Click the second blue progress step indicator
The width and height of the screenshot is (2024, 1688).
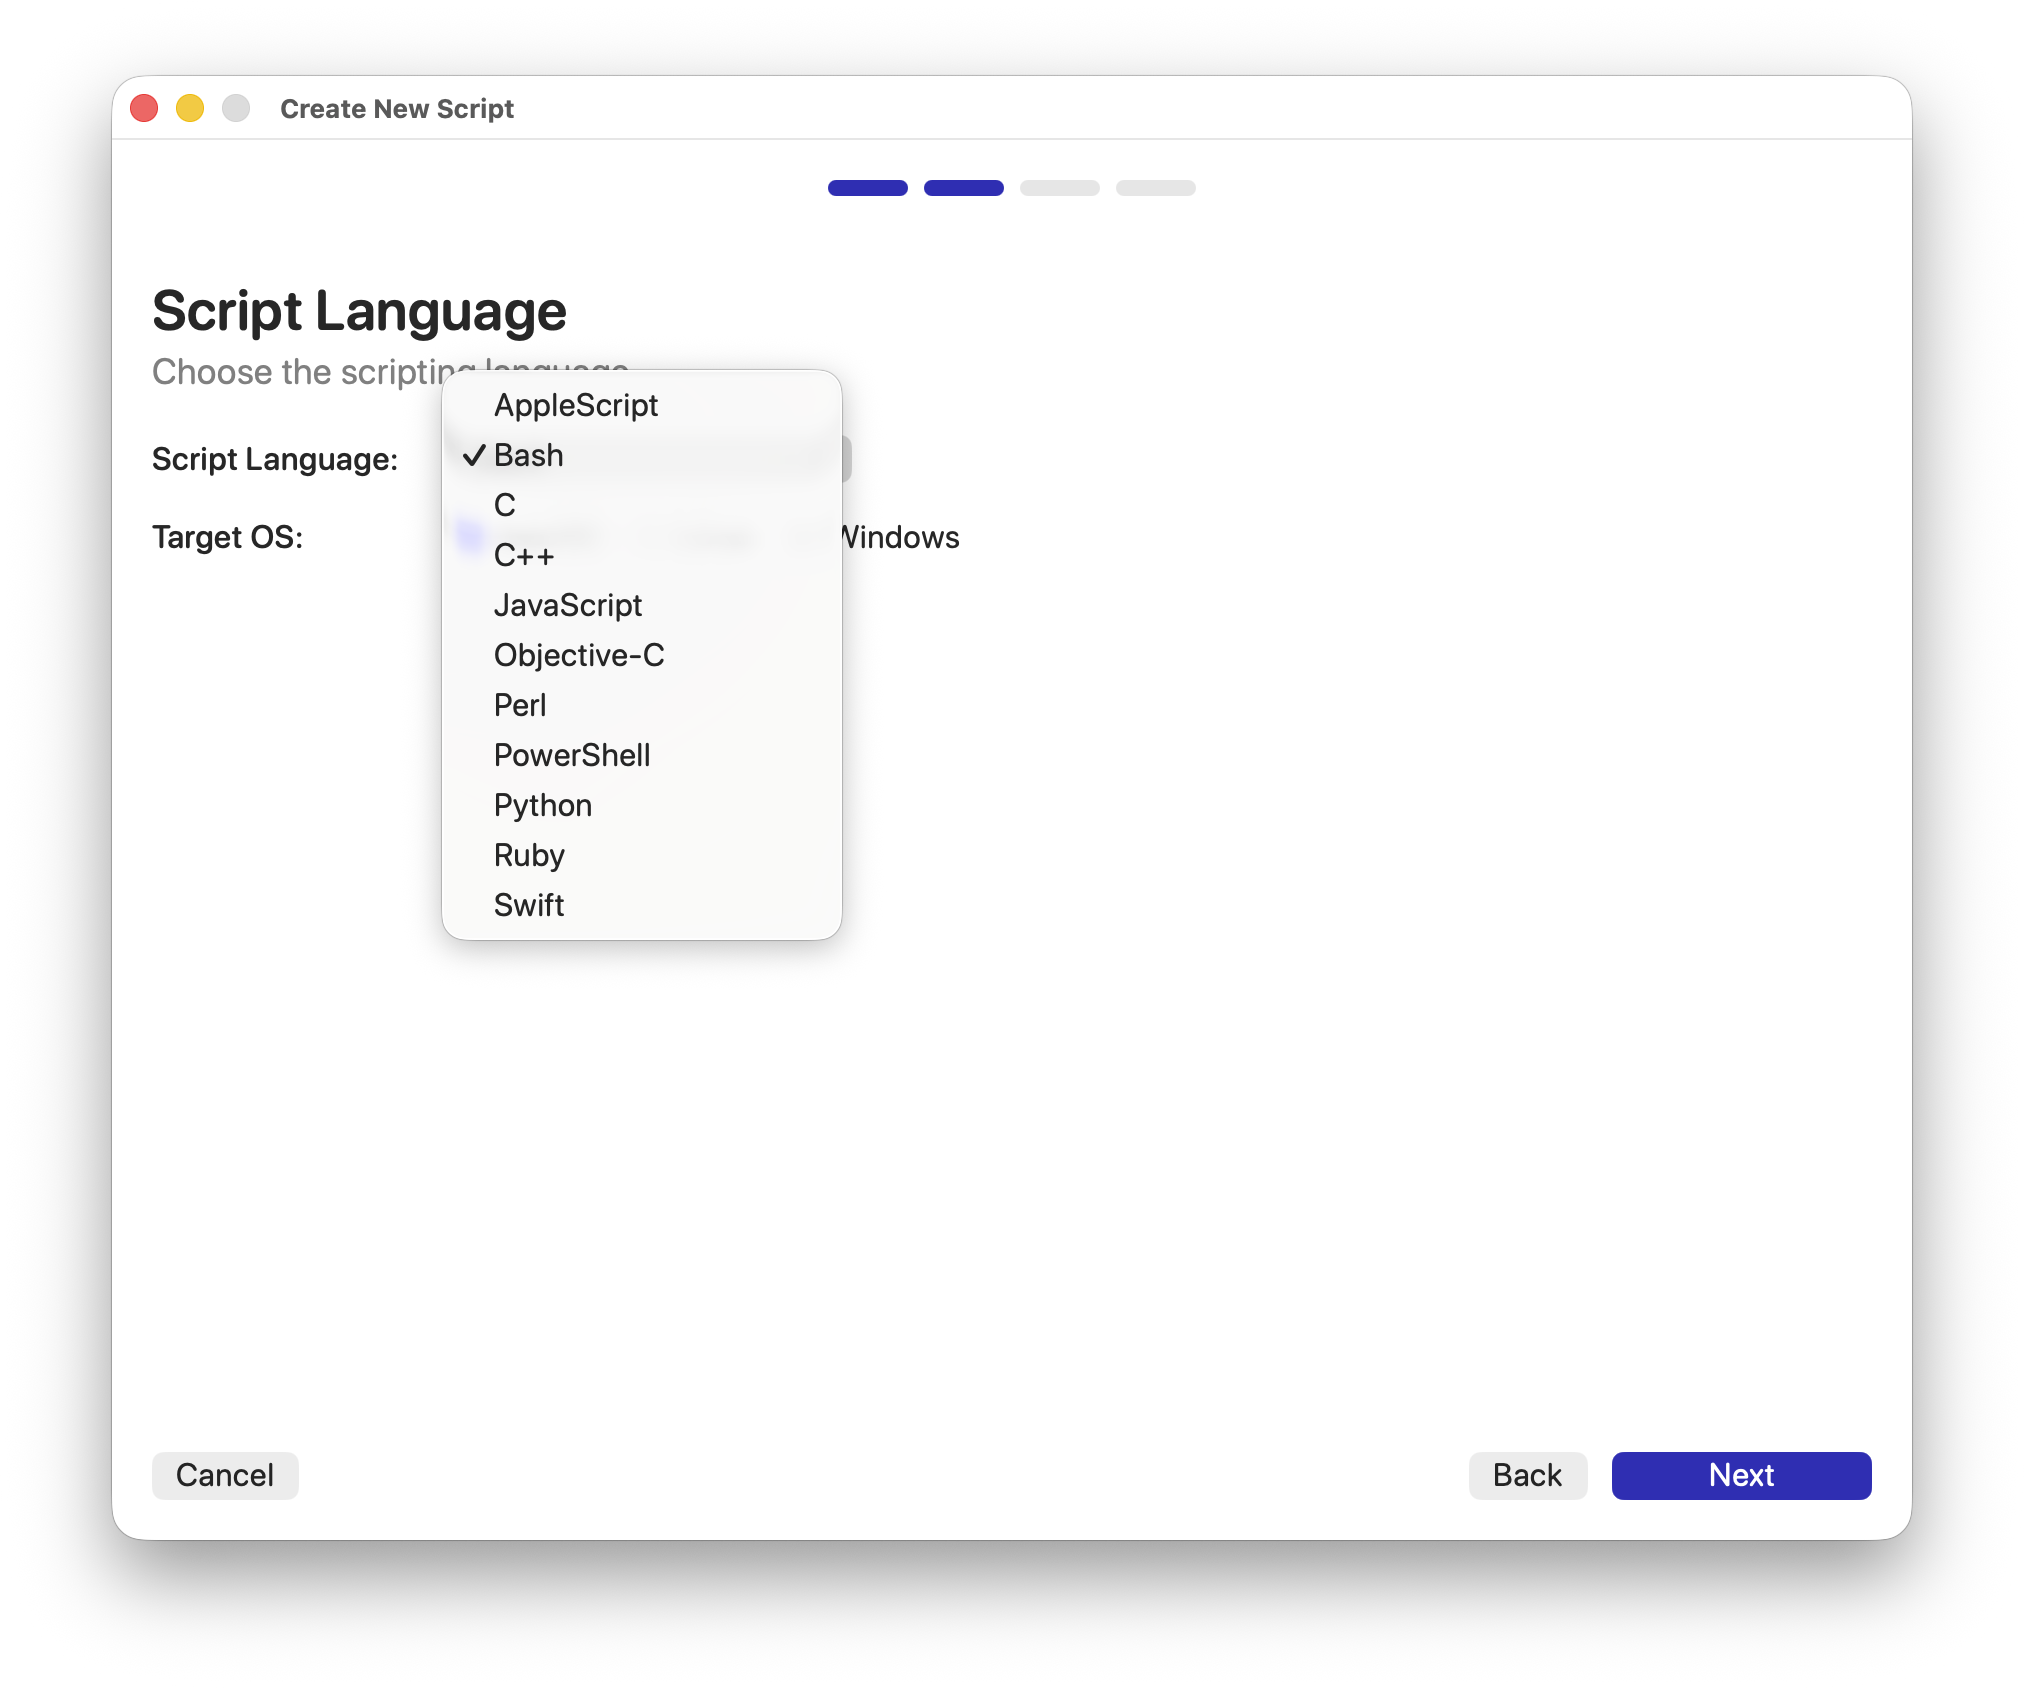(x=963, y=188)
